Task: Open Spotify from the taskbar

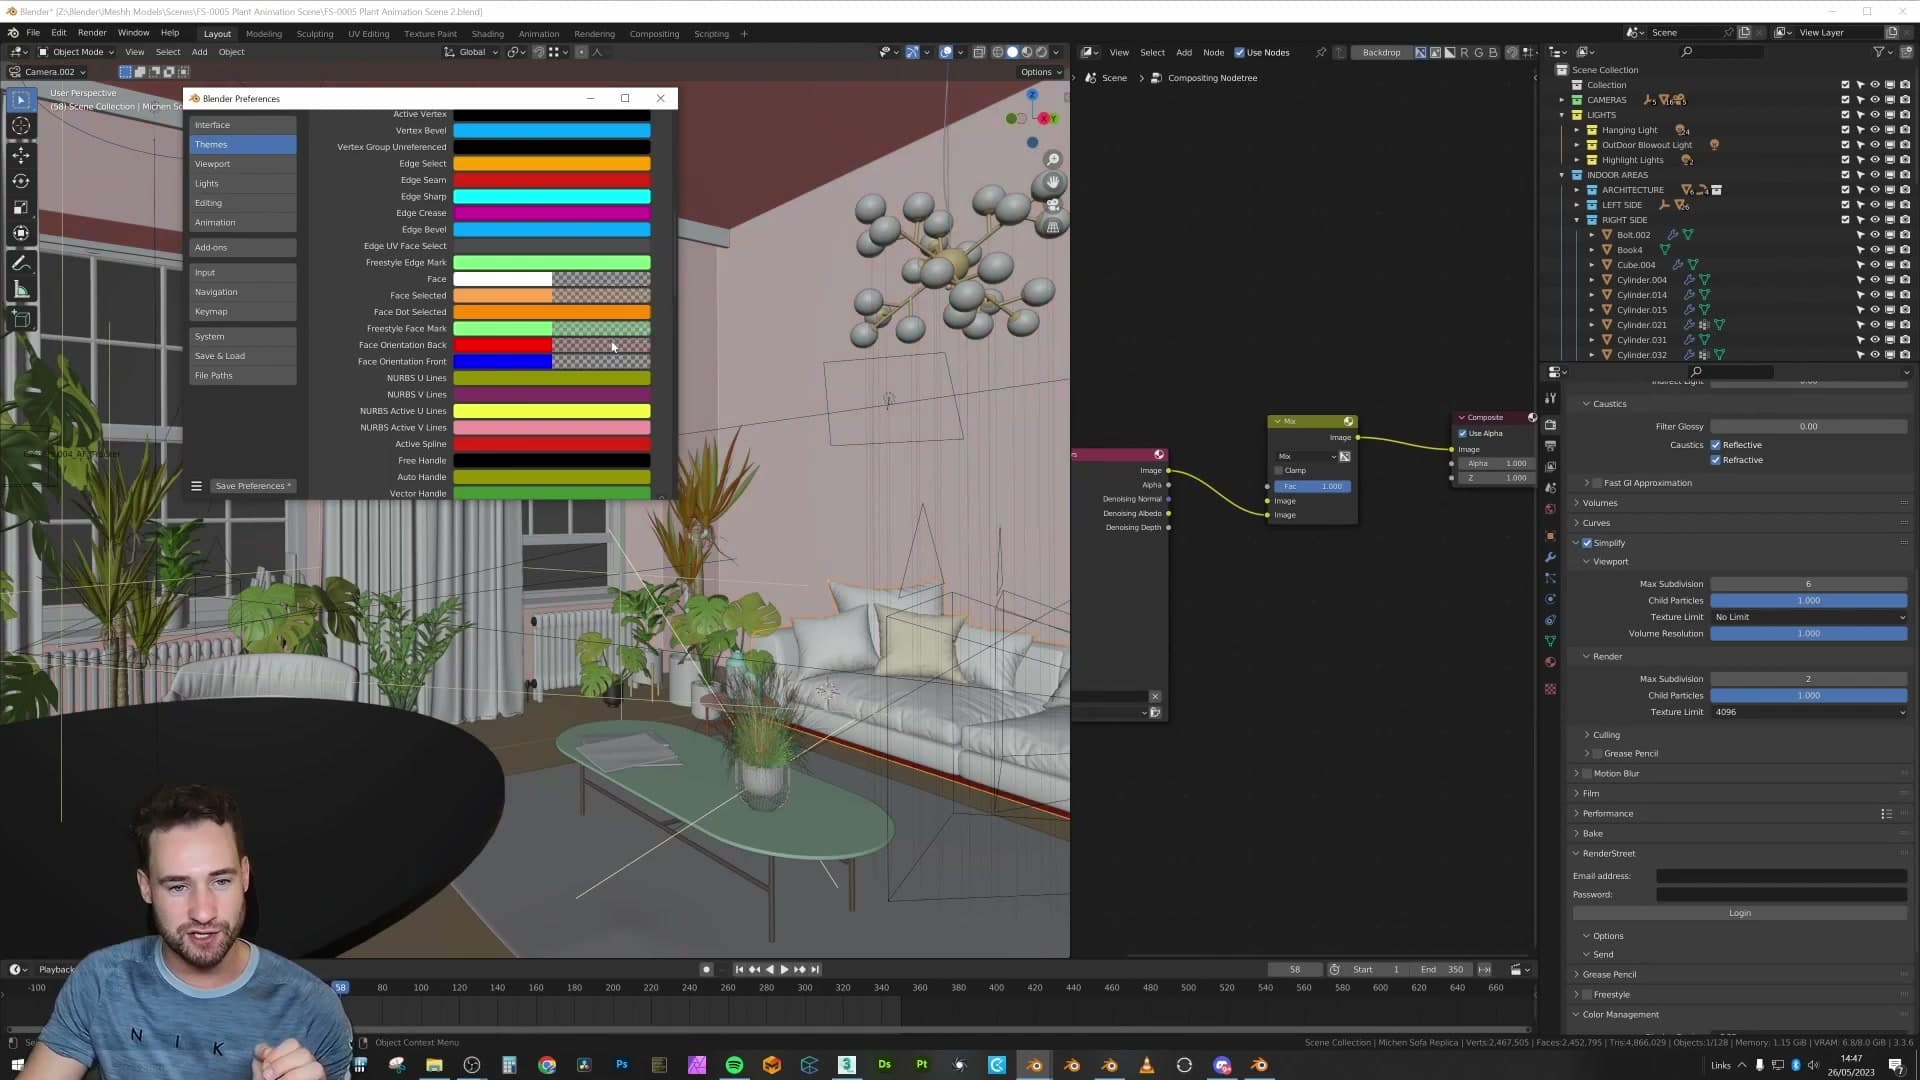Action: click(x=734, y=1065)
